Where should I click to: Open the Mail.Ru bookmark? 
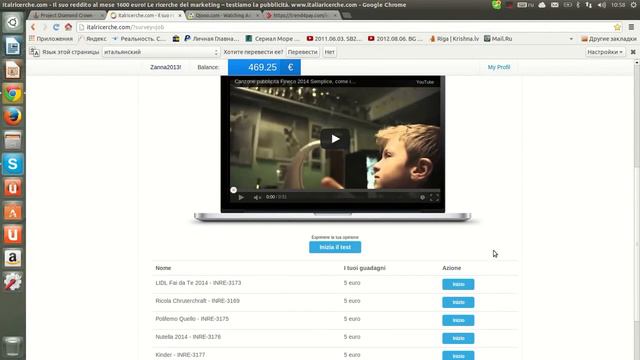[498, 39]
